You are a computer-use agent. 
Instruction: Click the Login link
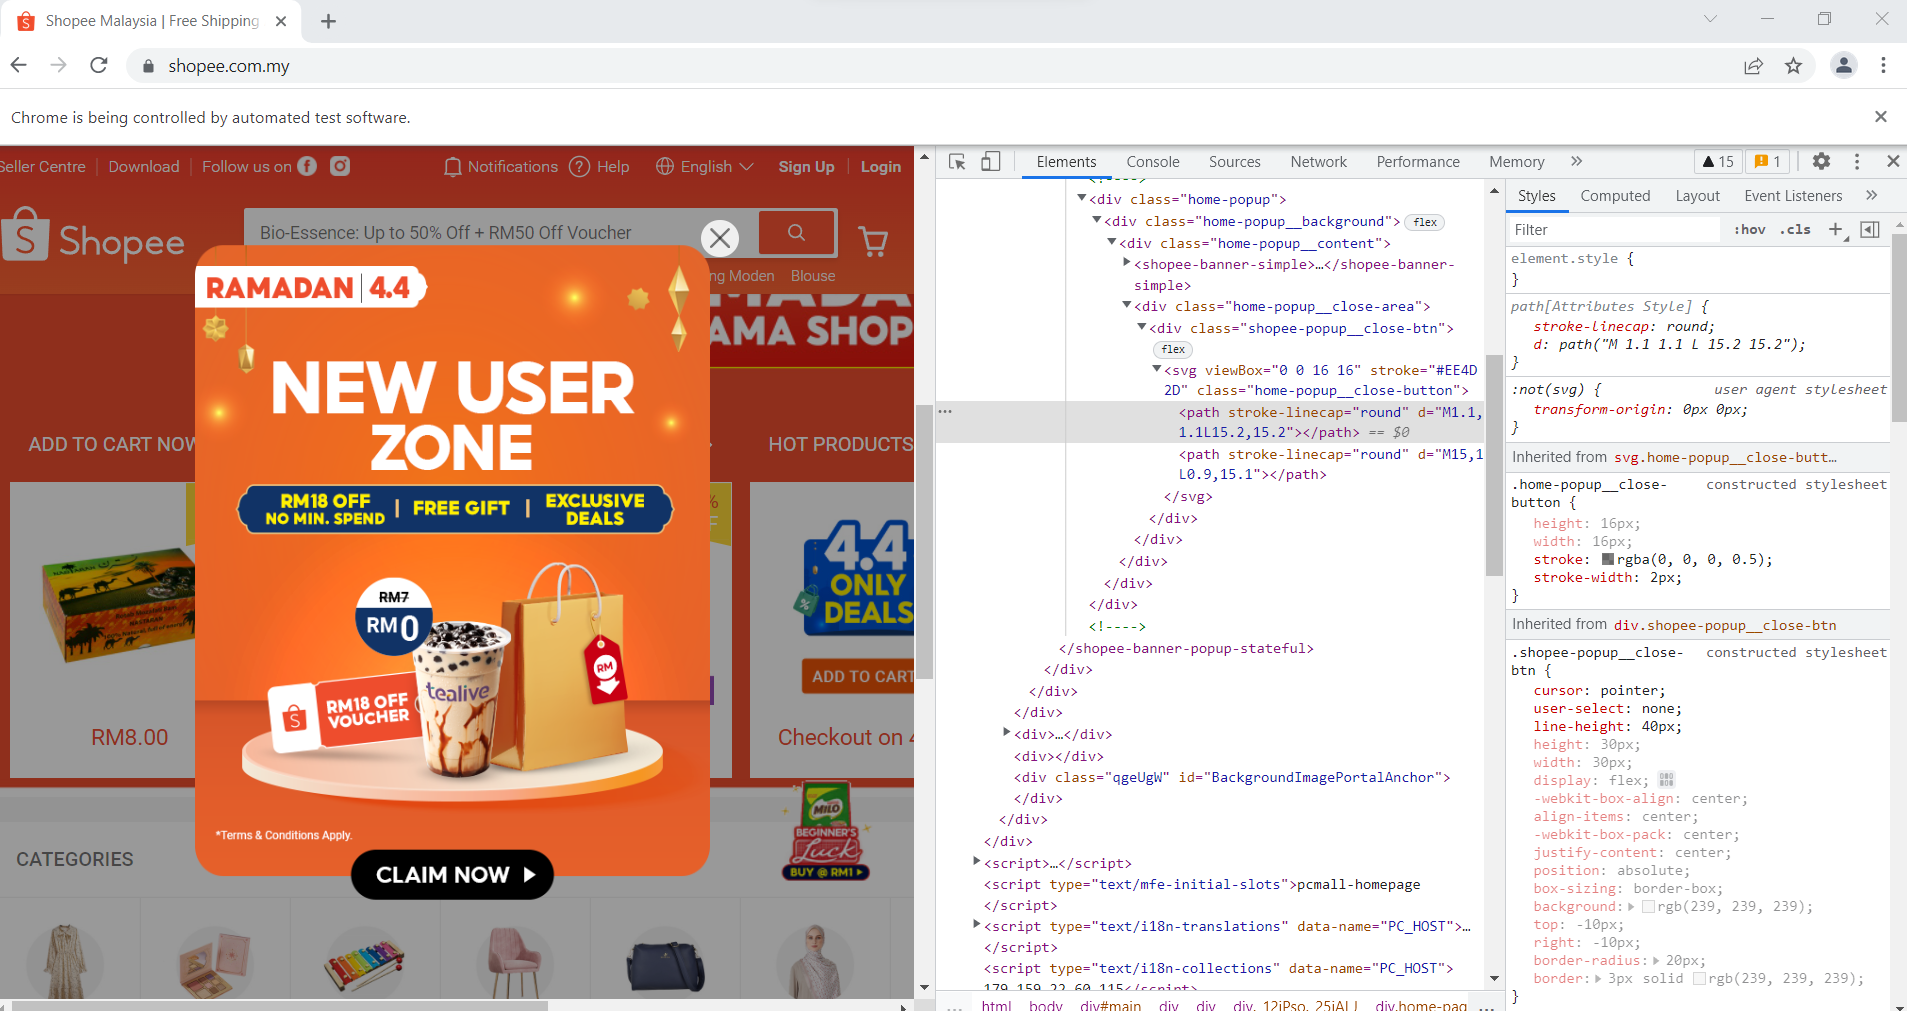tap(881, 167)
